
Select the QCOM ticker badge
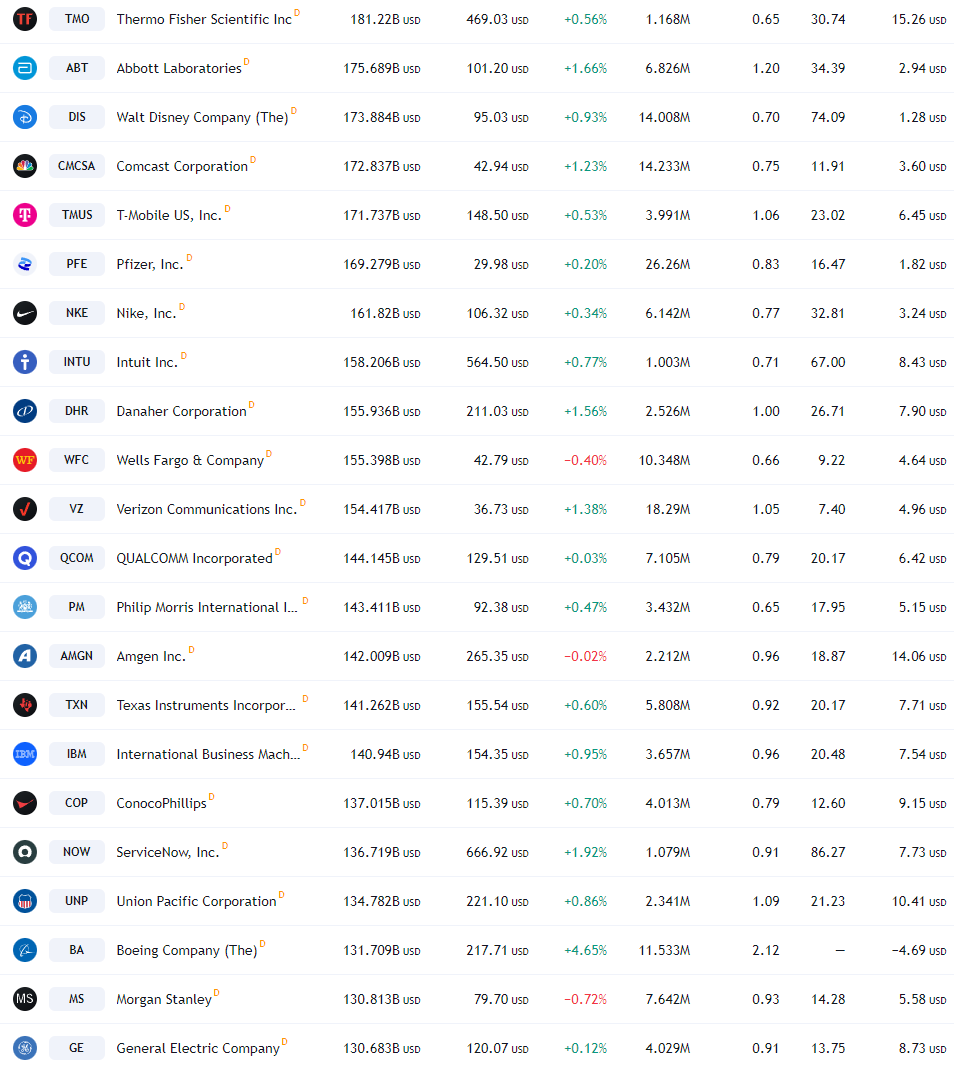[x=76, y=558]
